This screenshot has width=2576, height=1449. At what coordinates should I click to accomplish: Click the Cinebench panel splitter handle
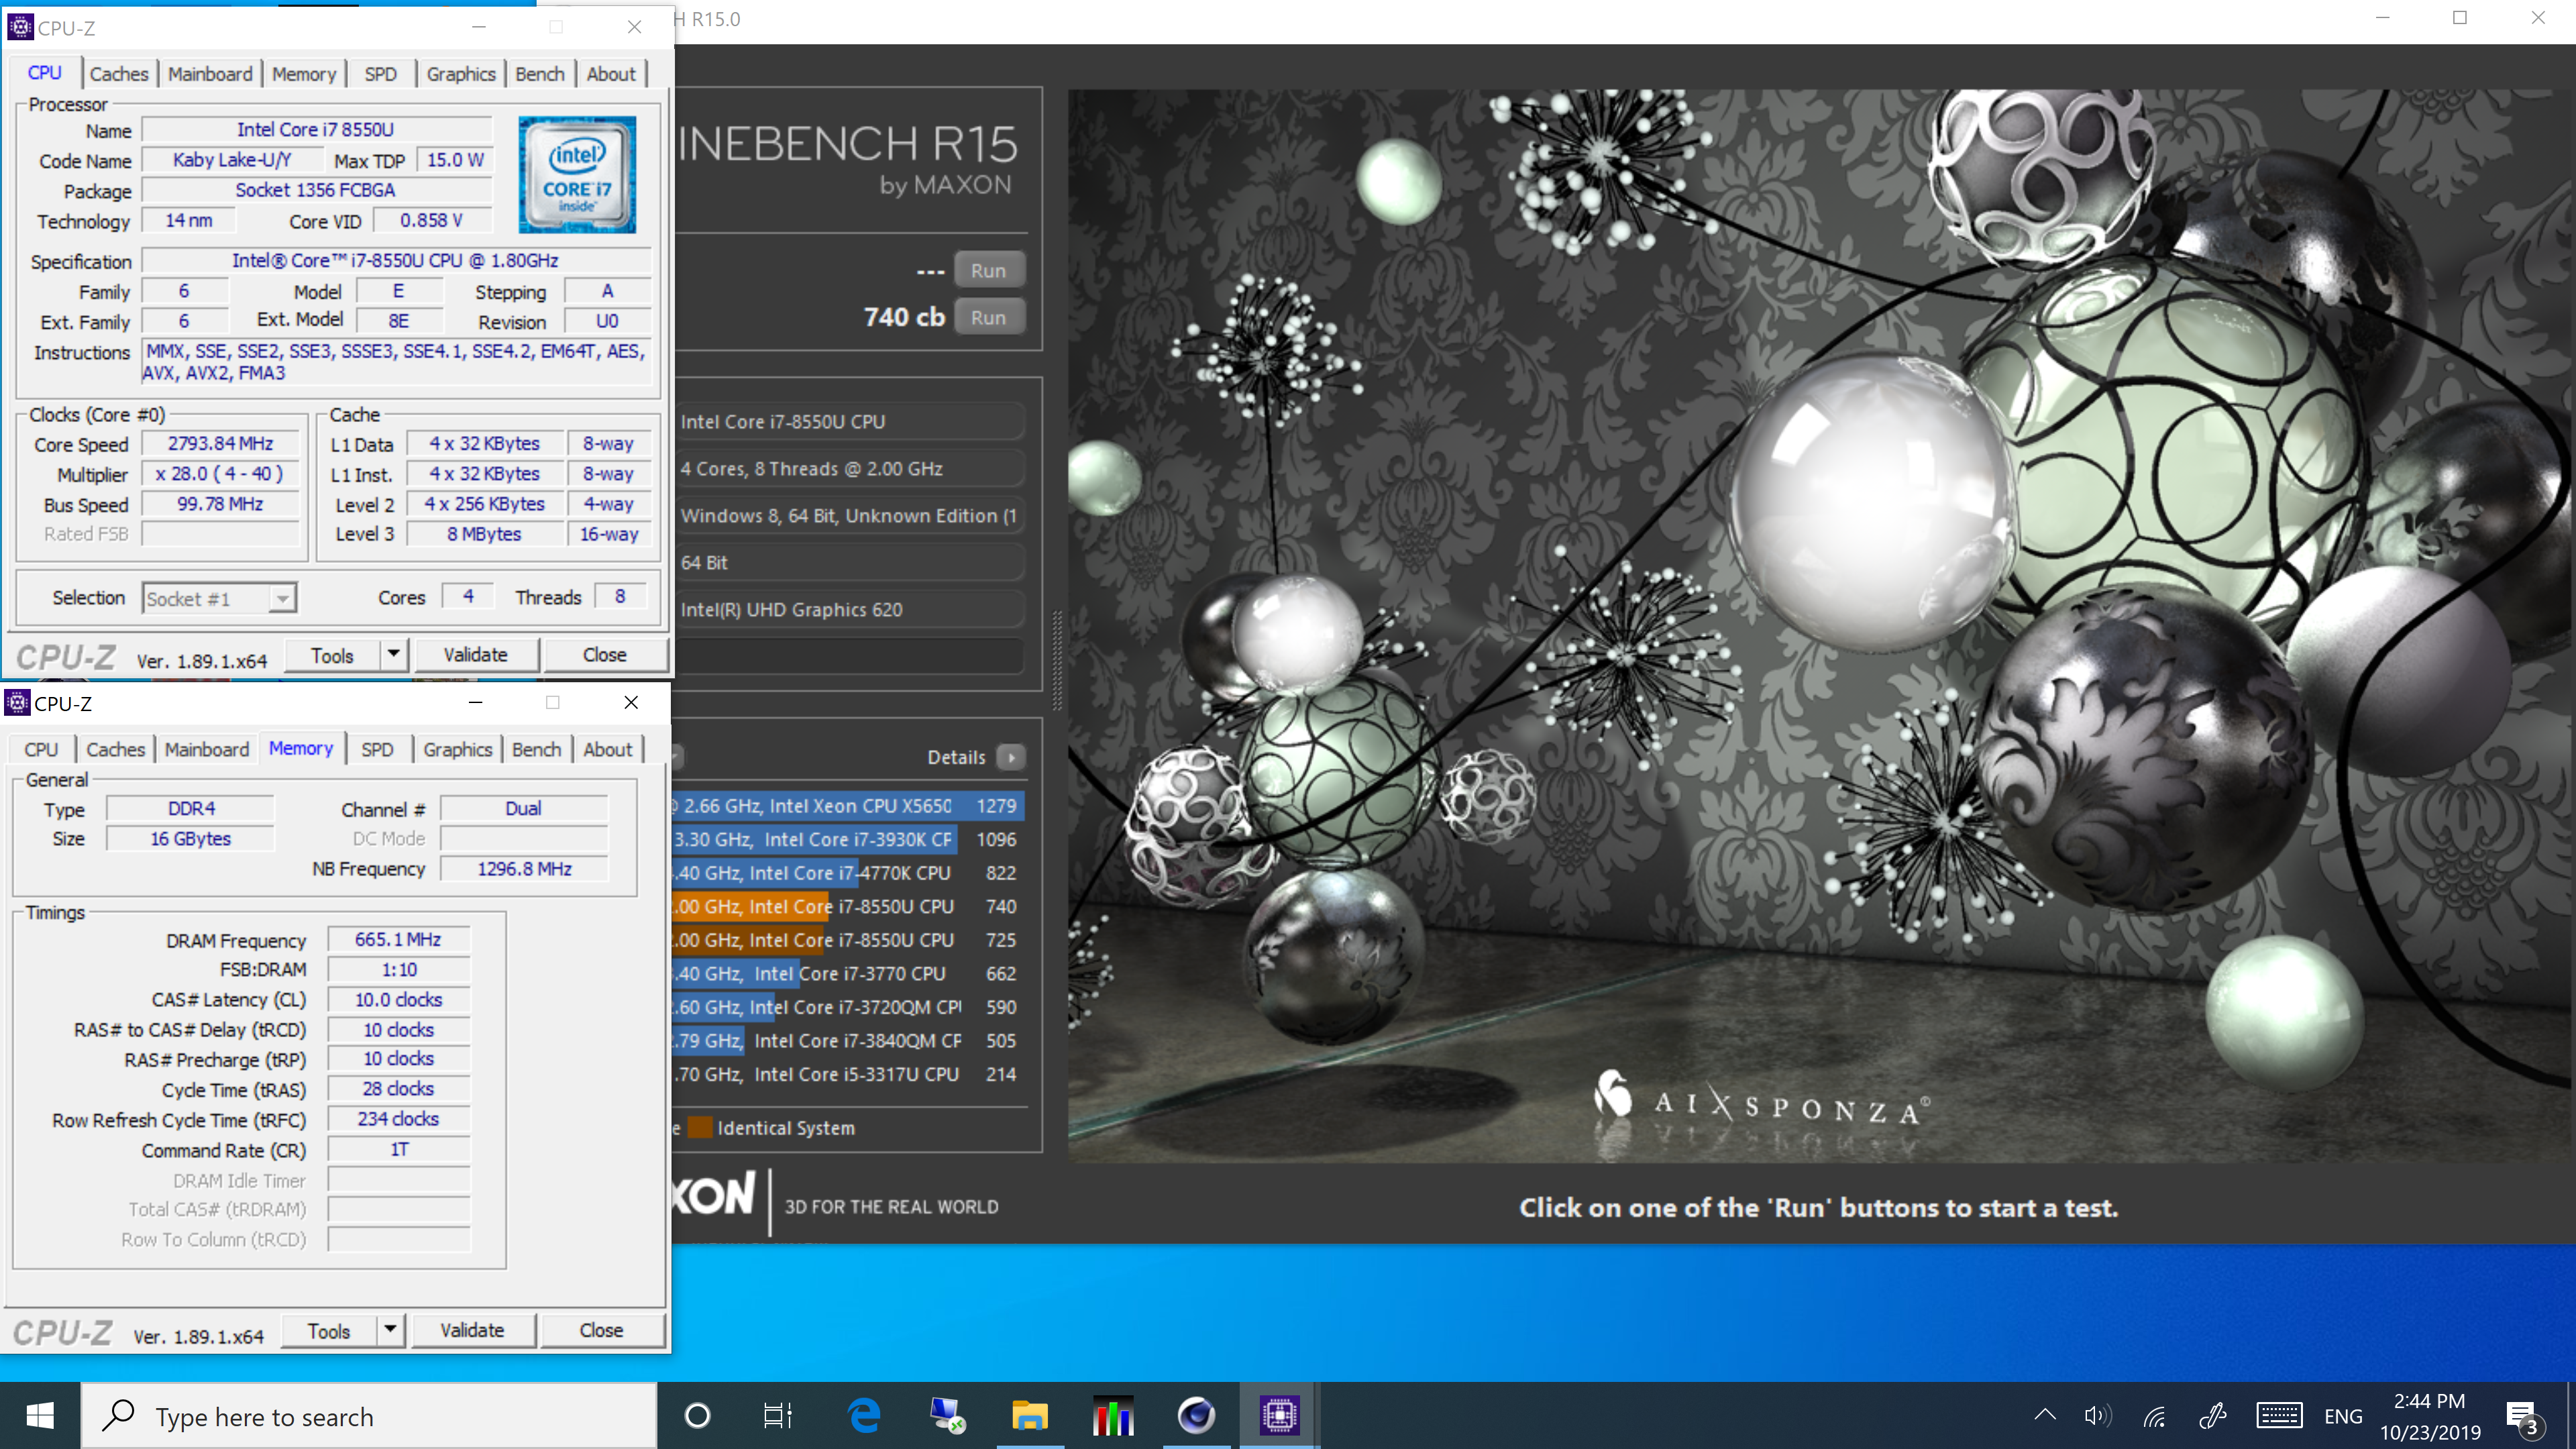(1057, 660)
